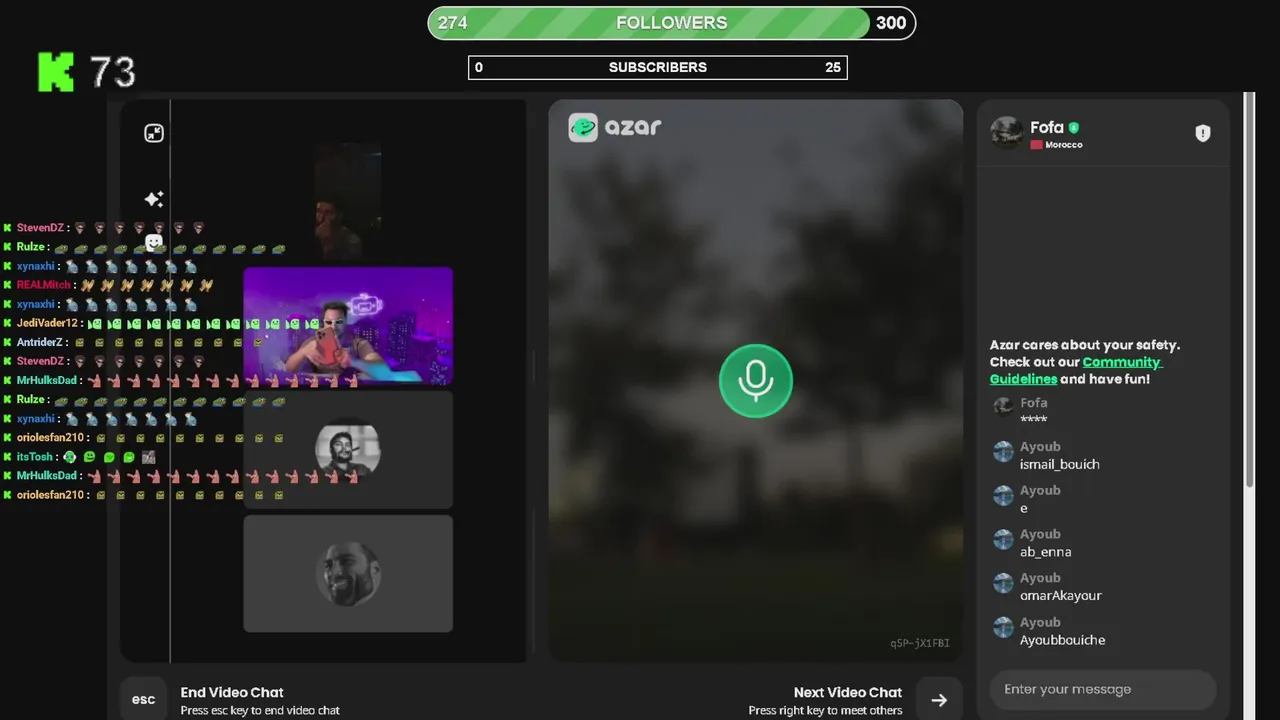Click the purple streamer webcam thumbnail
1280x720 pixels.
point(348,326)
